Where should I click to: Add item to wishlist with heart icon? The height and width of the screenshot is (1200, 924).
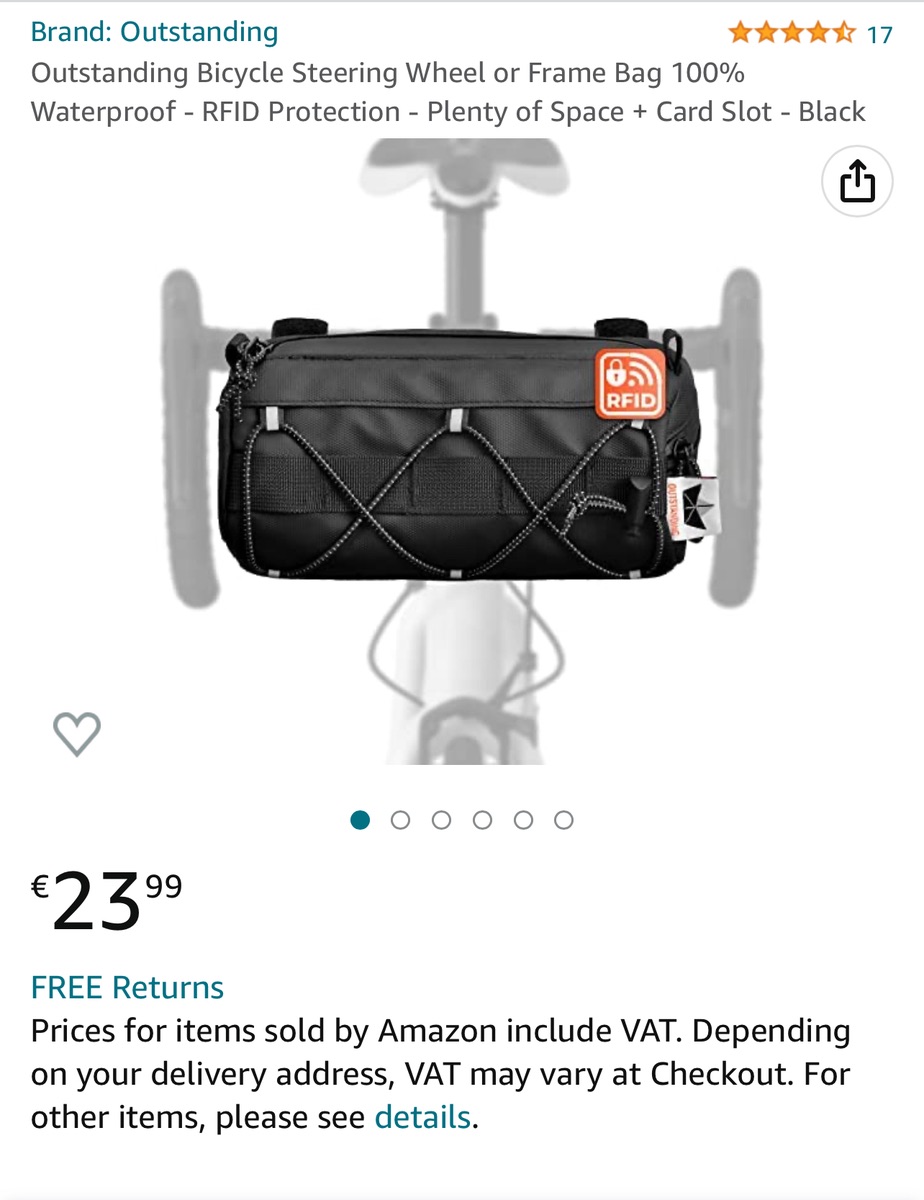77,734
